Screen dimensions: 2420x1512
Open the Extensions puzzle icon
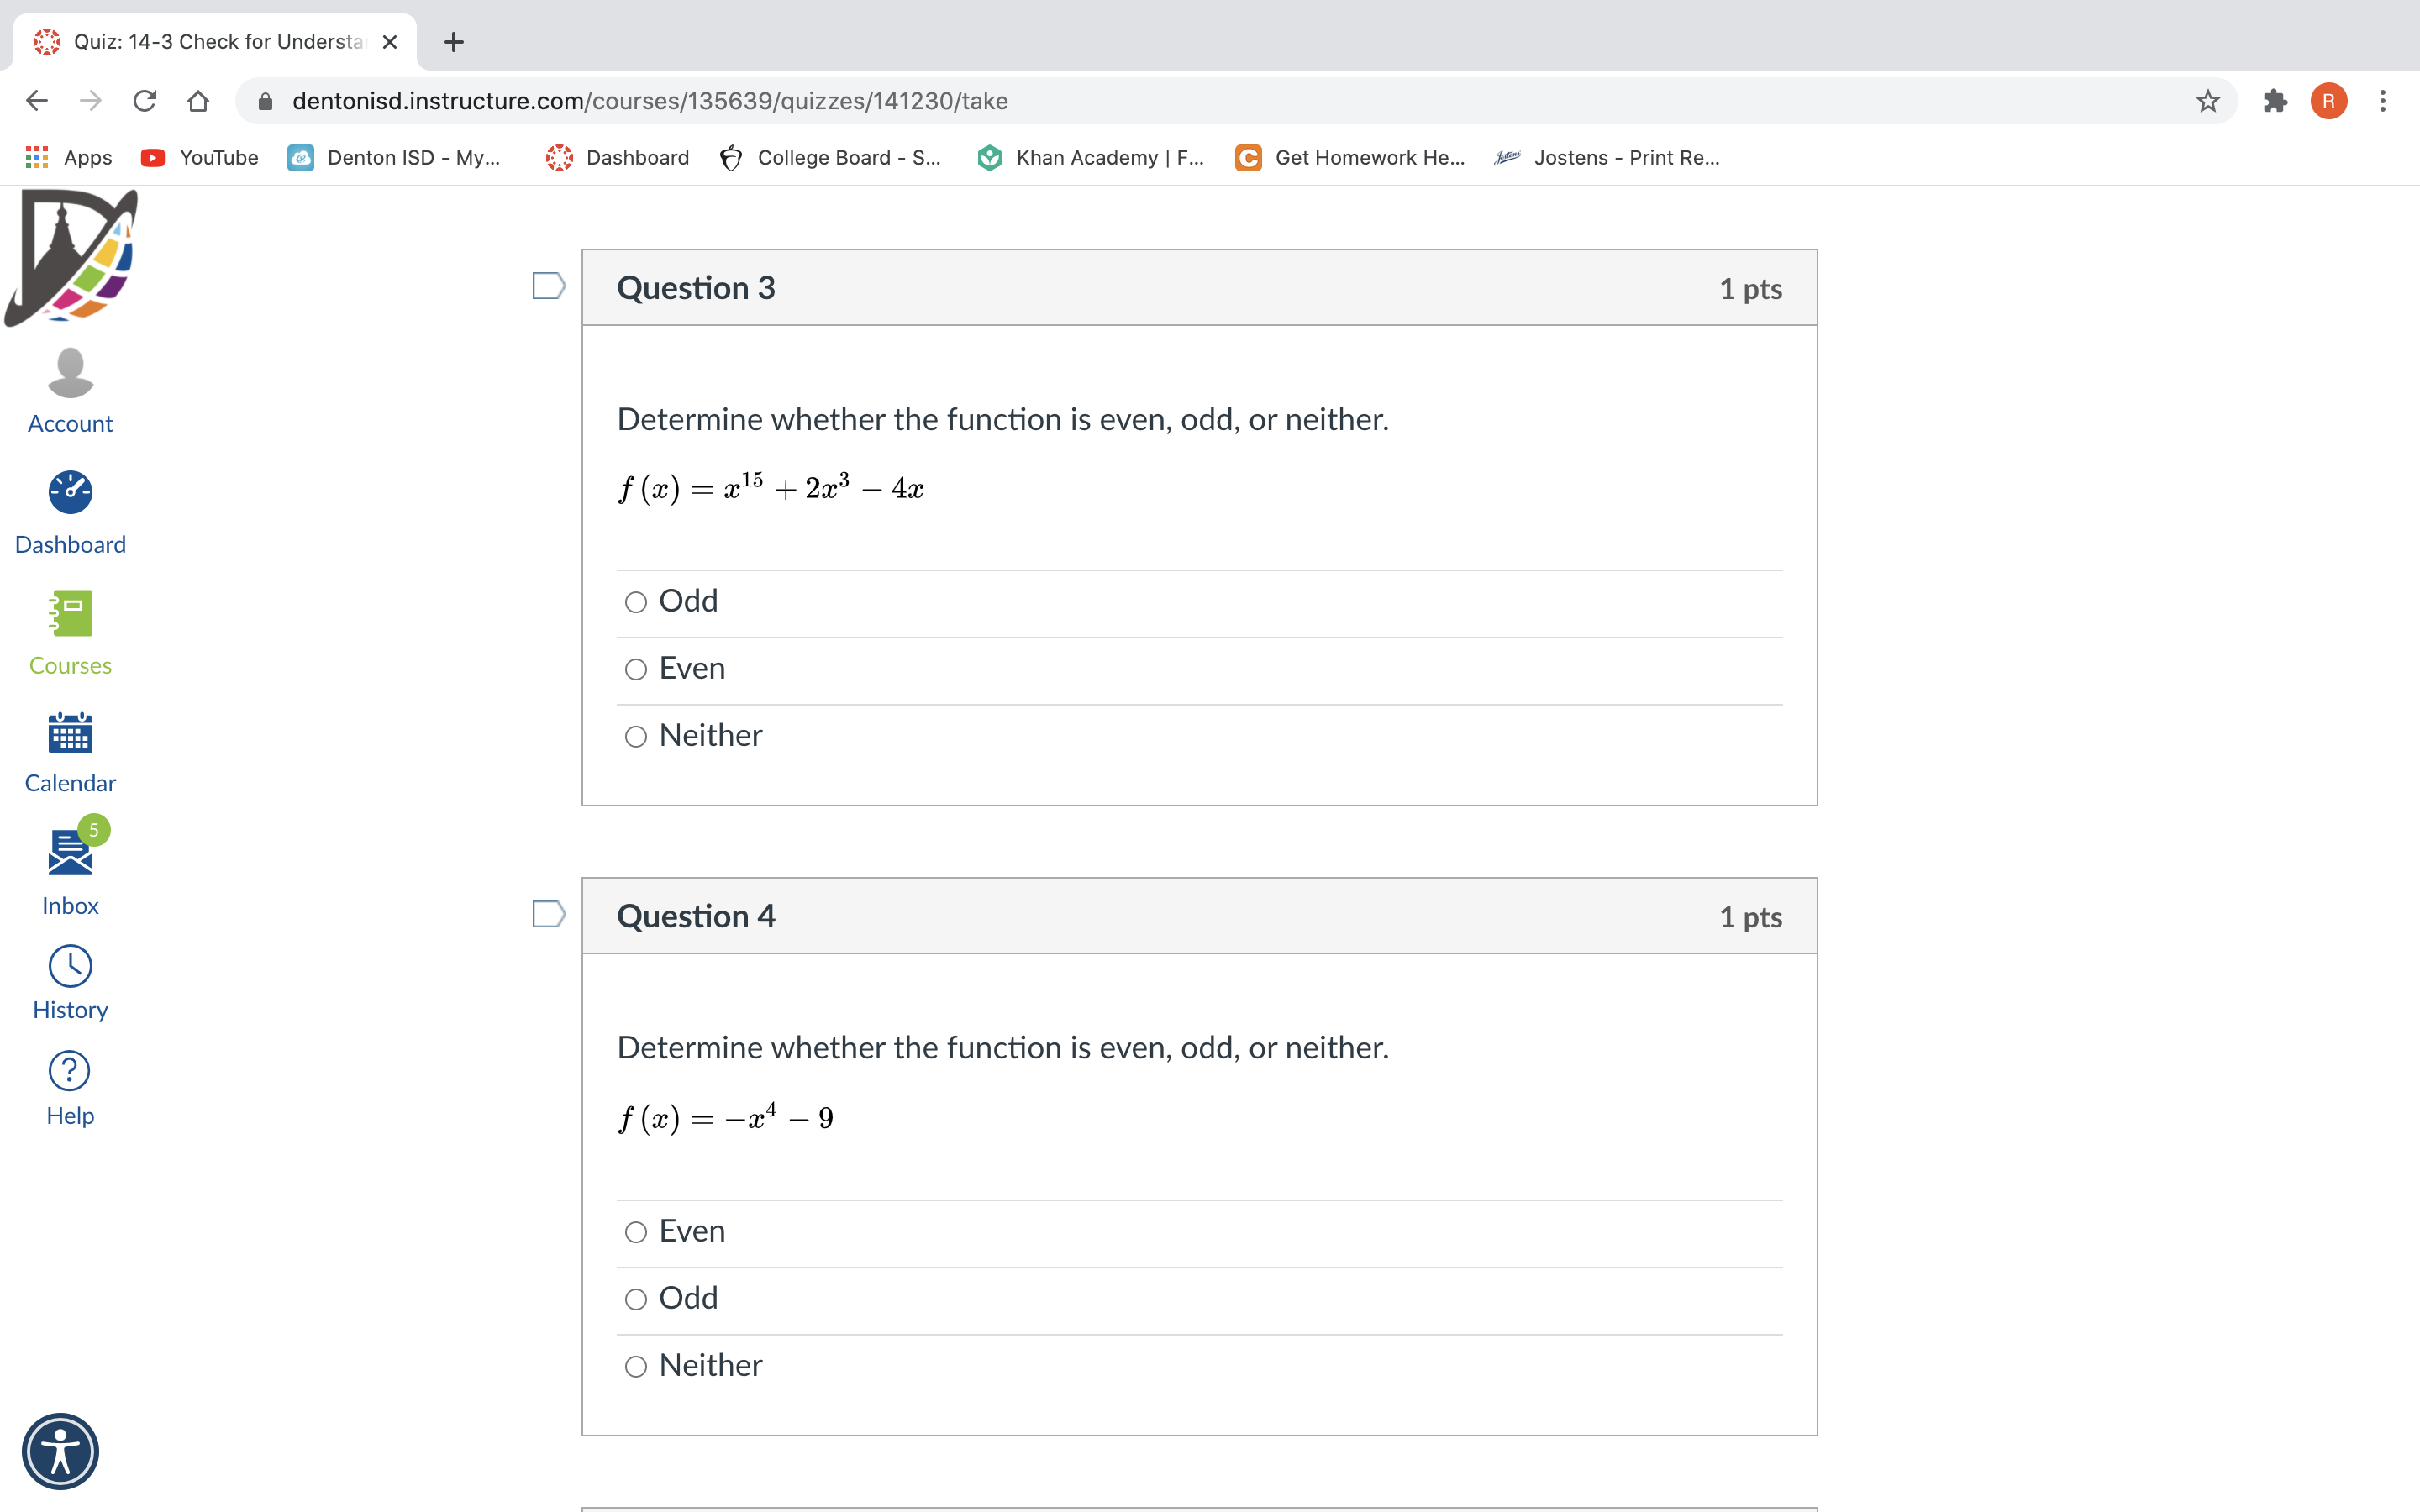2275,101
